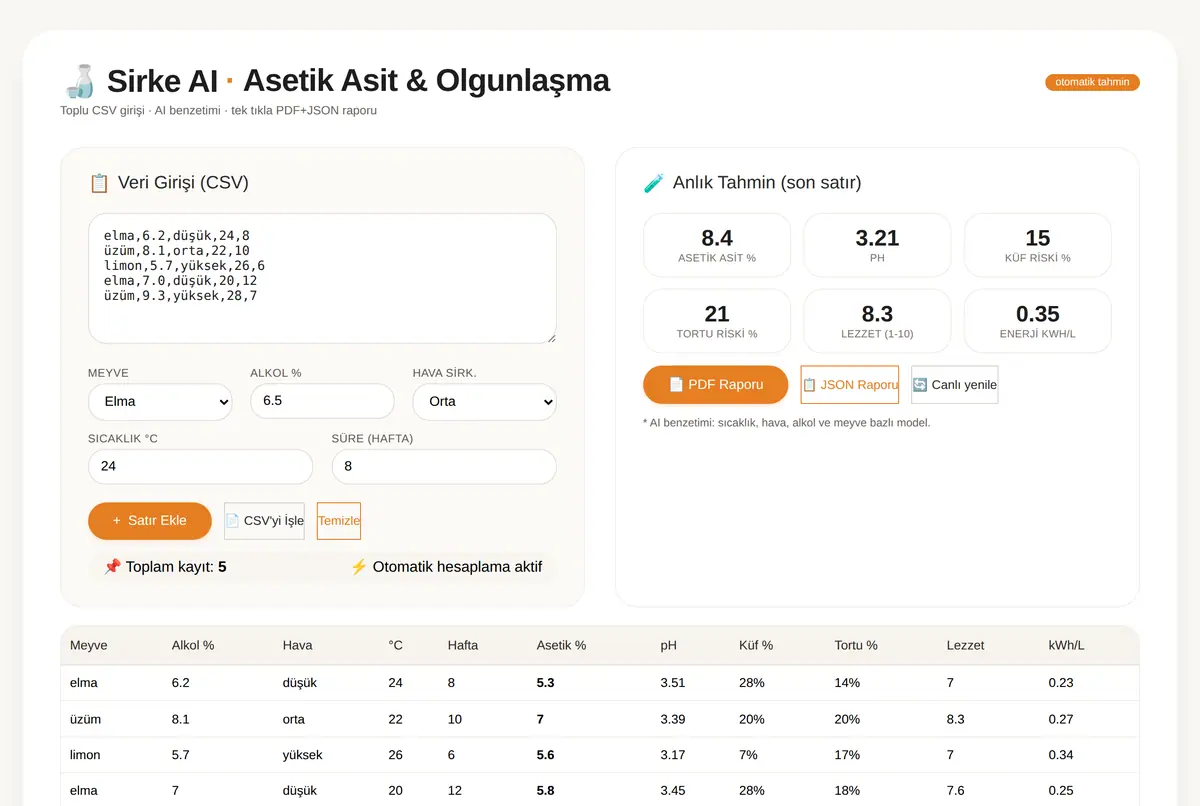Click the Küf Riski % card showing 15
The width and height of the screenshot is (1200, 806).
point(1038,245)
